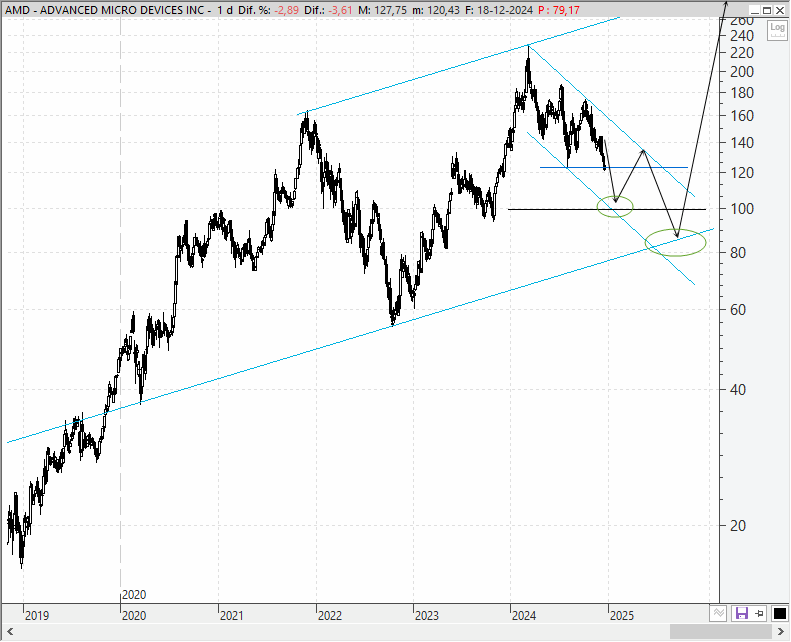The width and height of the screenshot is (791, 642).
Task: Click the 'm: 120,43' low value
Action: tap(435, 10)
